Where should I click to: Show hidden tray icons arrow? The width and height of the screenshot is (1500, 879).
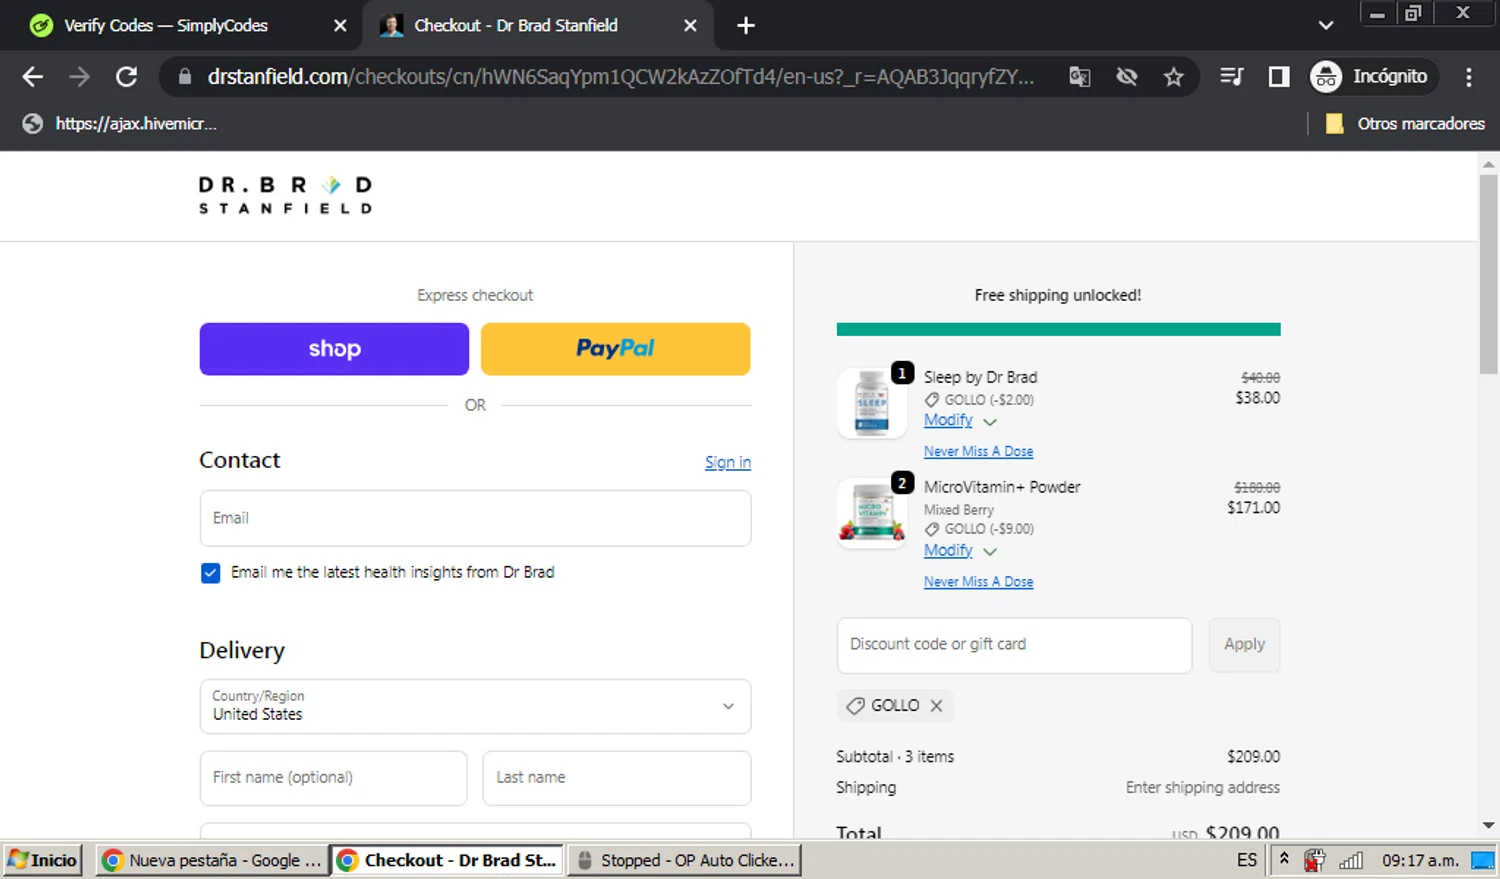click(x=1284, y=860)
